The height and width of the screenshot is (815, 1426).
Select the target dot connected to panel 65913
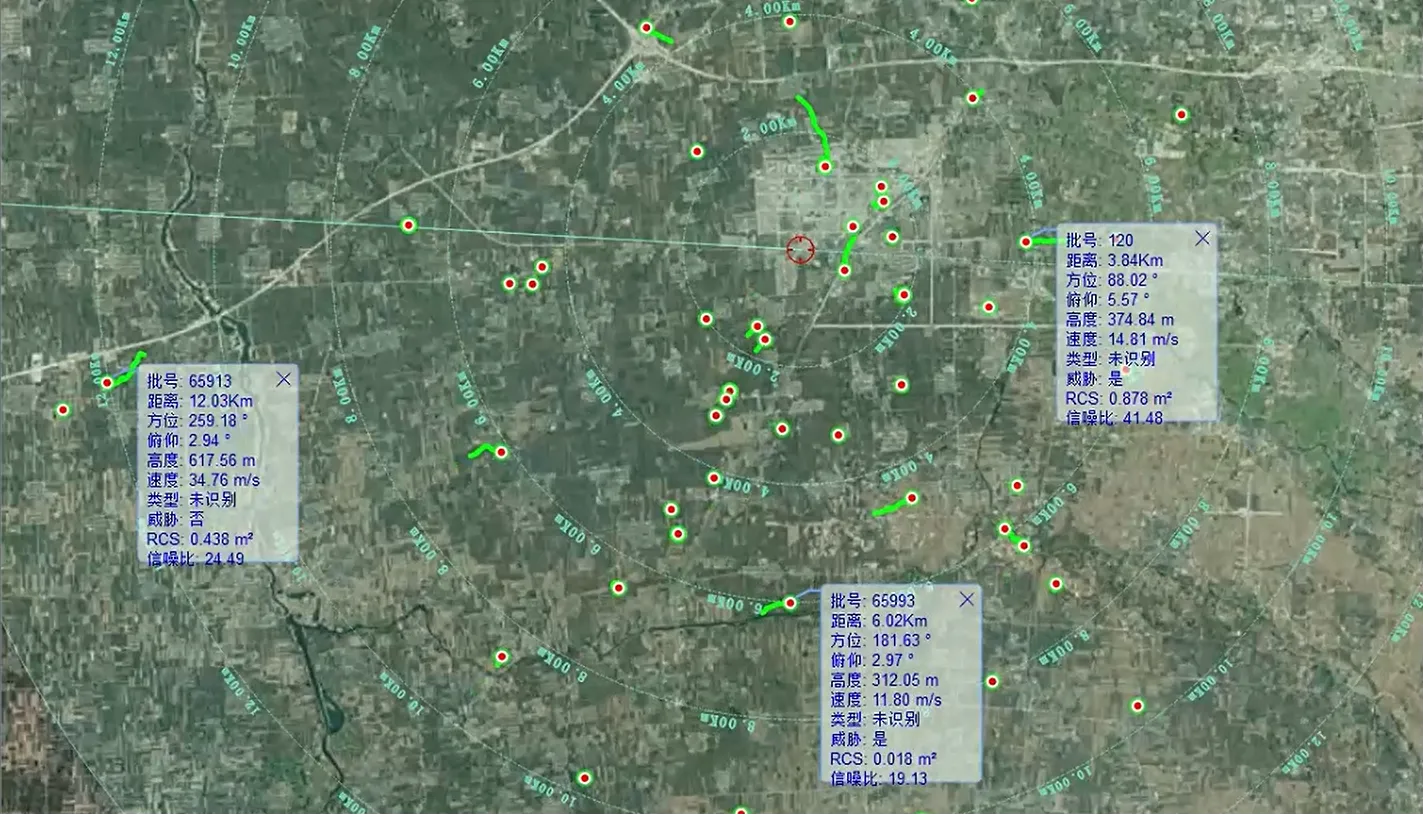coord(107,382)
